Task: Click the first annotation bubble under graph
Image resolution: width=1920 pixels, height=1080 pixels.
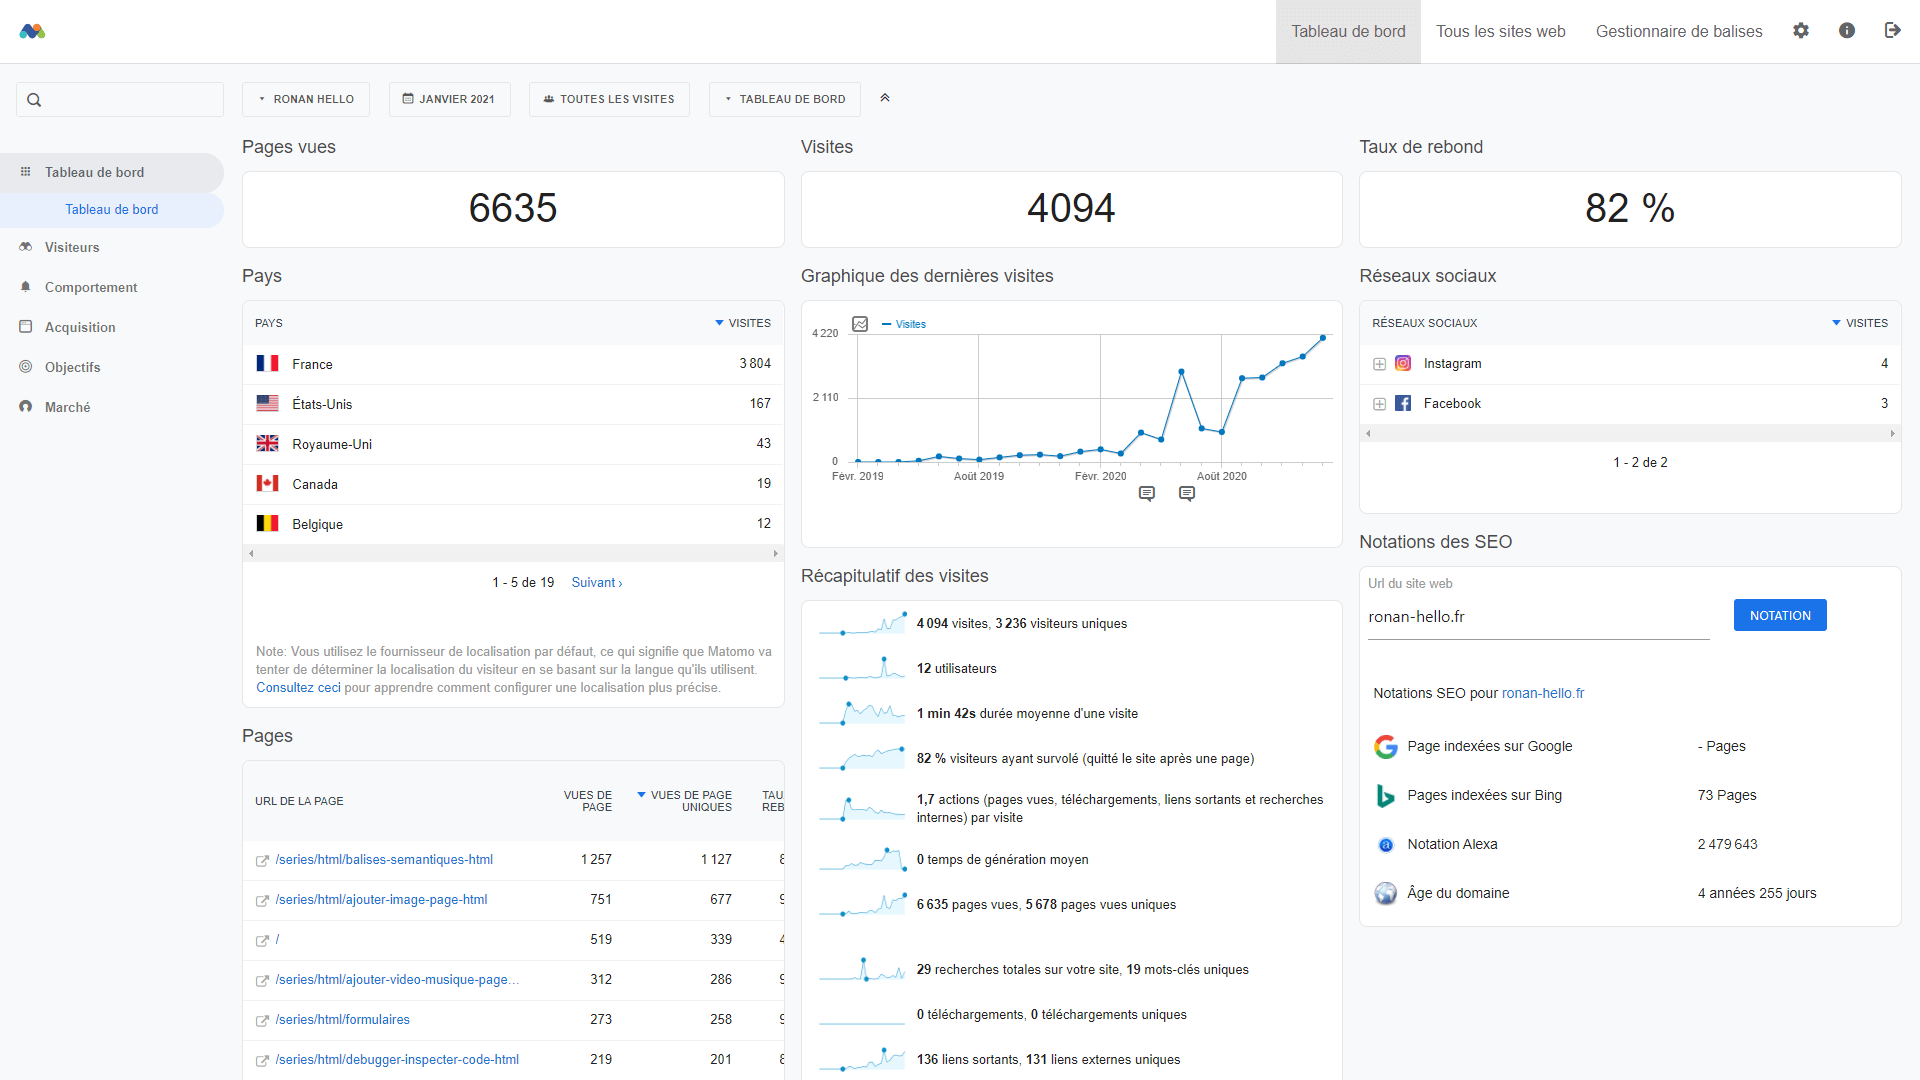Action: 1147,494
